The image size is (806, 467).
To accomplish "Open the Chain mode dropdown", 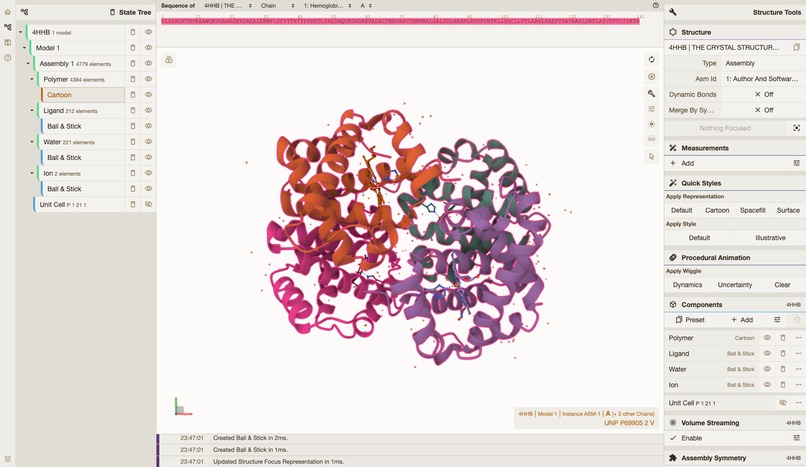I will click(x=277, y=6).
